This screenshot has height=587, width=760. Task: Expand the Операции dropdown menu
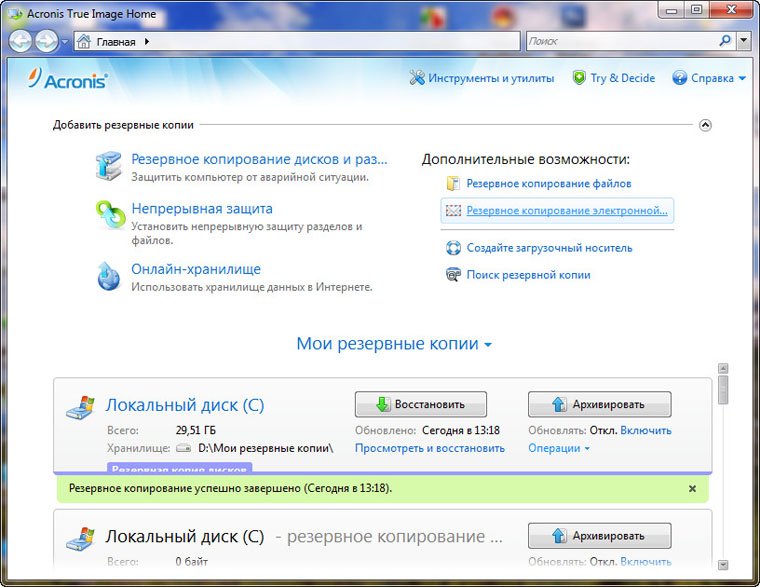pos(558,449)
